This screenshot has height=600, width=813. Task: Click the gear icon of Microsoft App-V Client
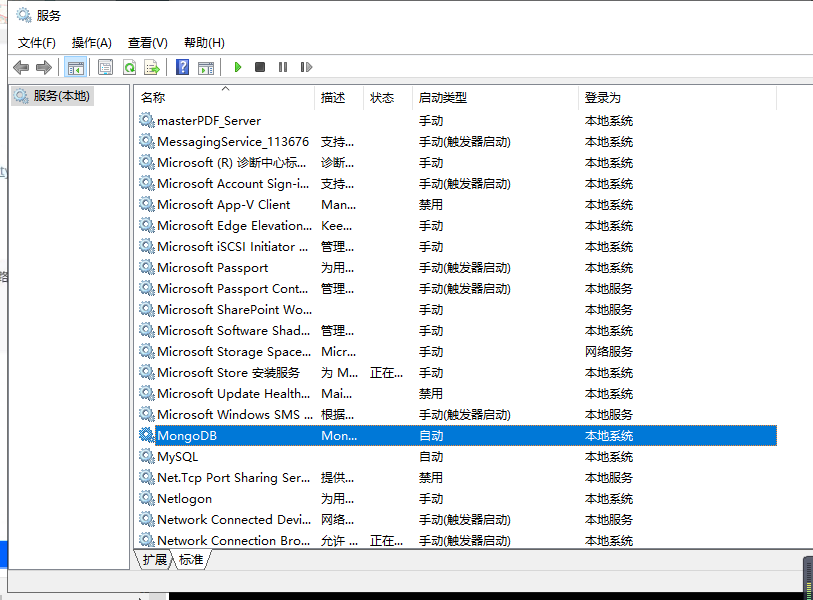pyautogui.click(x=147, y=204)
